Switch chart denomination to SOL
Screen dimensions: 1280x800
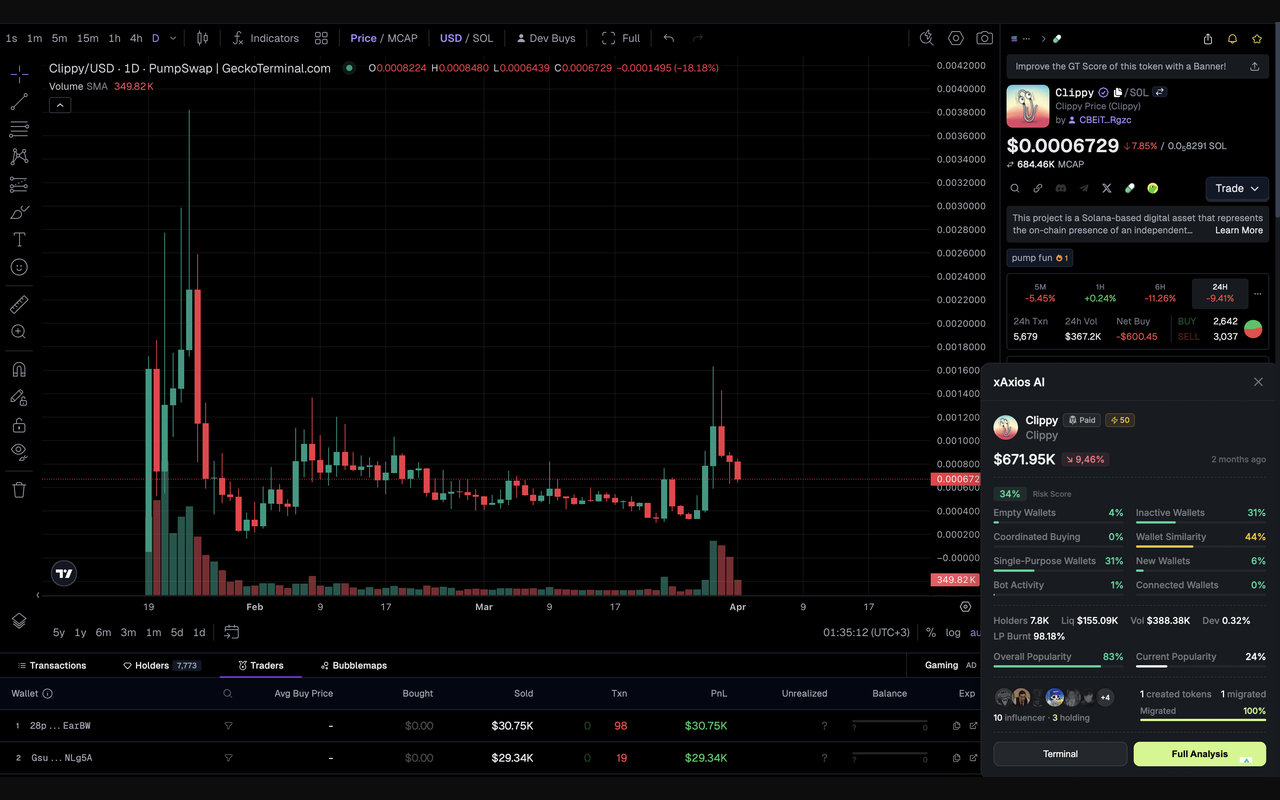pos(483,38)
